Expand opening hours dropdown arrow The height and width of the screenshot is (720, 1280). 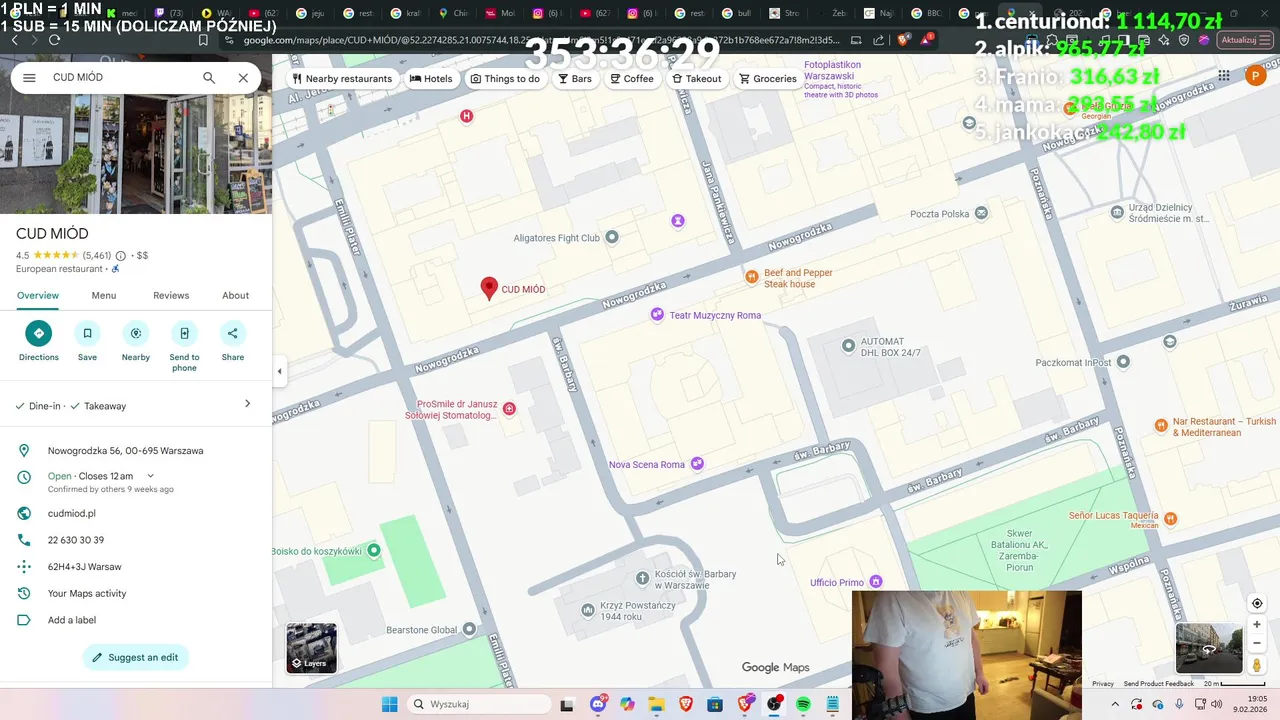pos(151,476)
